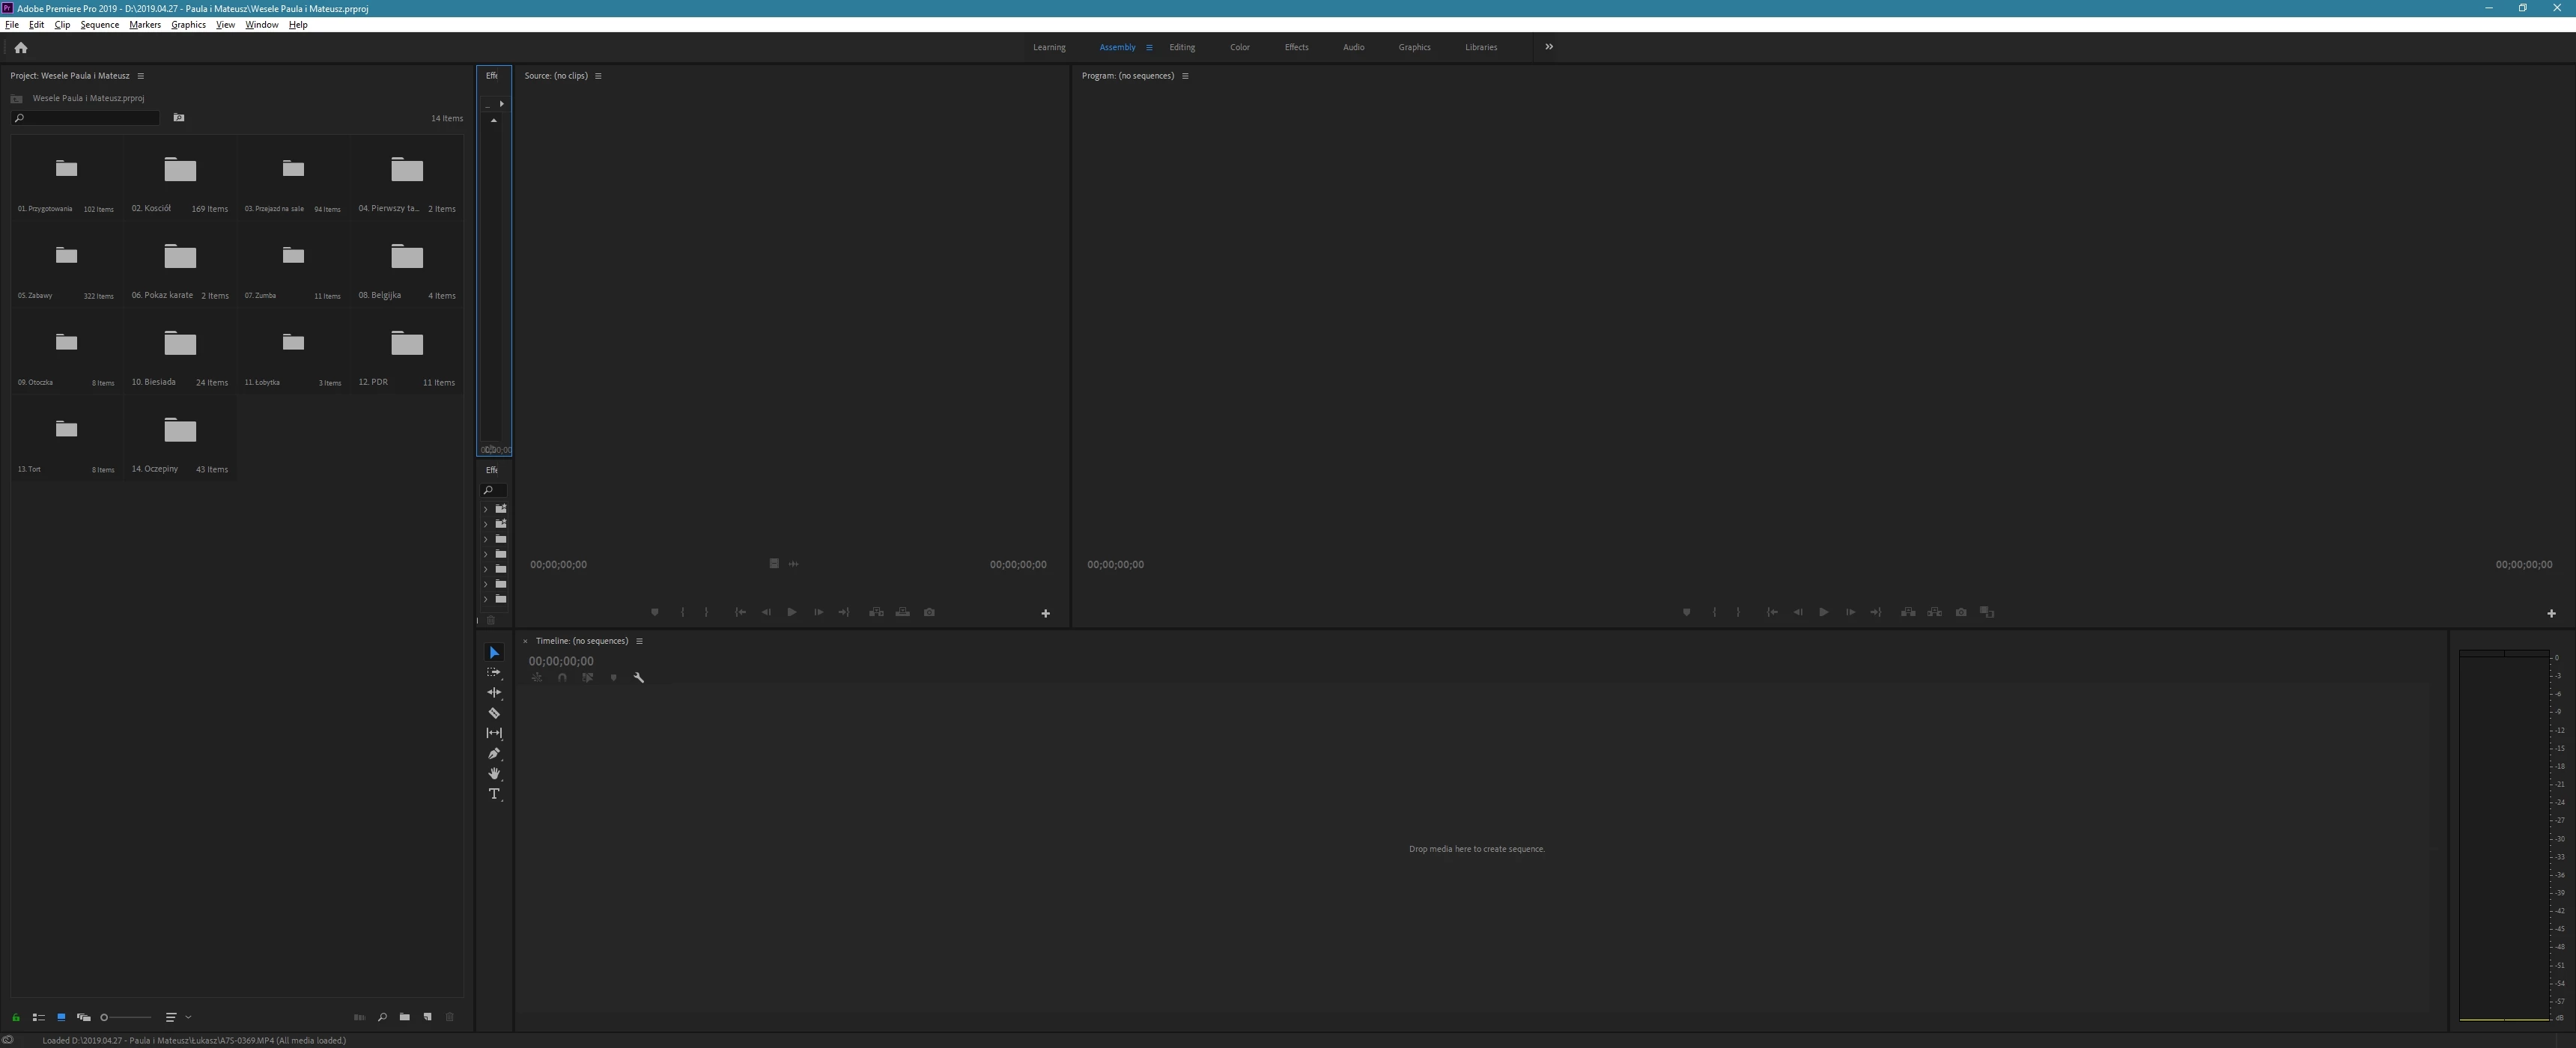Click the Home button
Screen dimensions: 2576x1048
click(x=21, y=47)
